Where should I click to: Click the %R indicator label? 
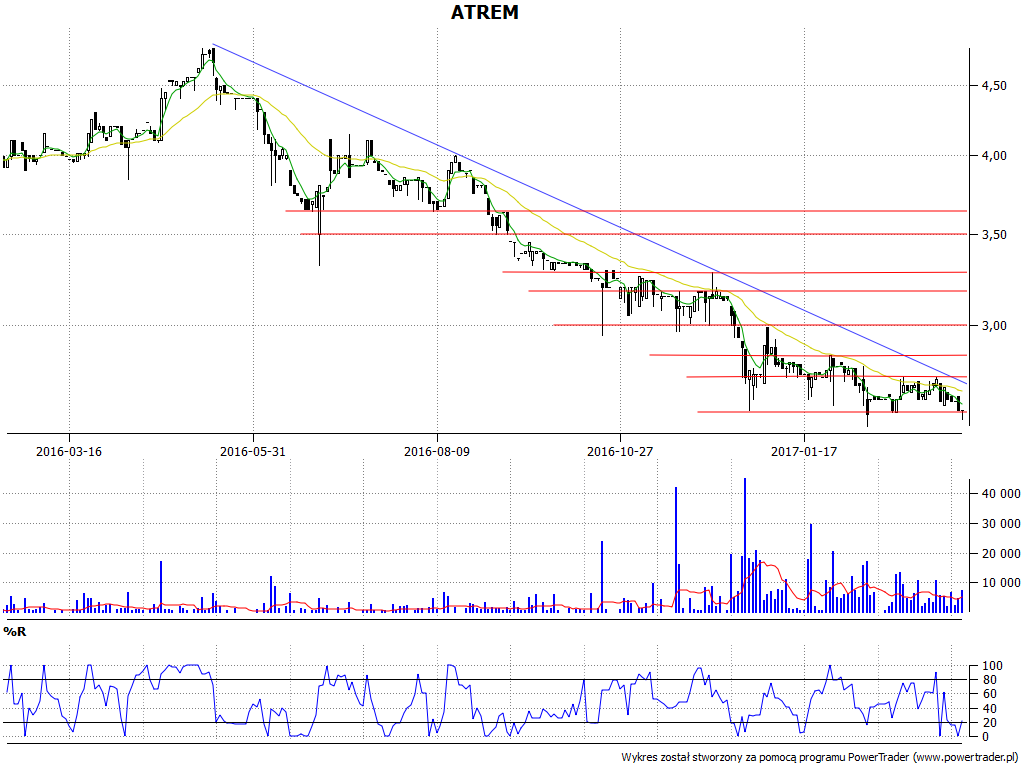[x=14, y=632]
